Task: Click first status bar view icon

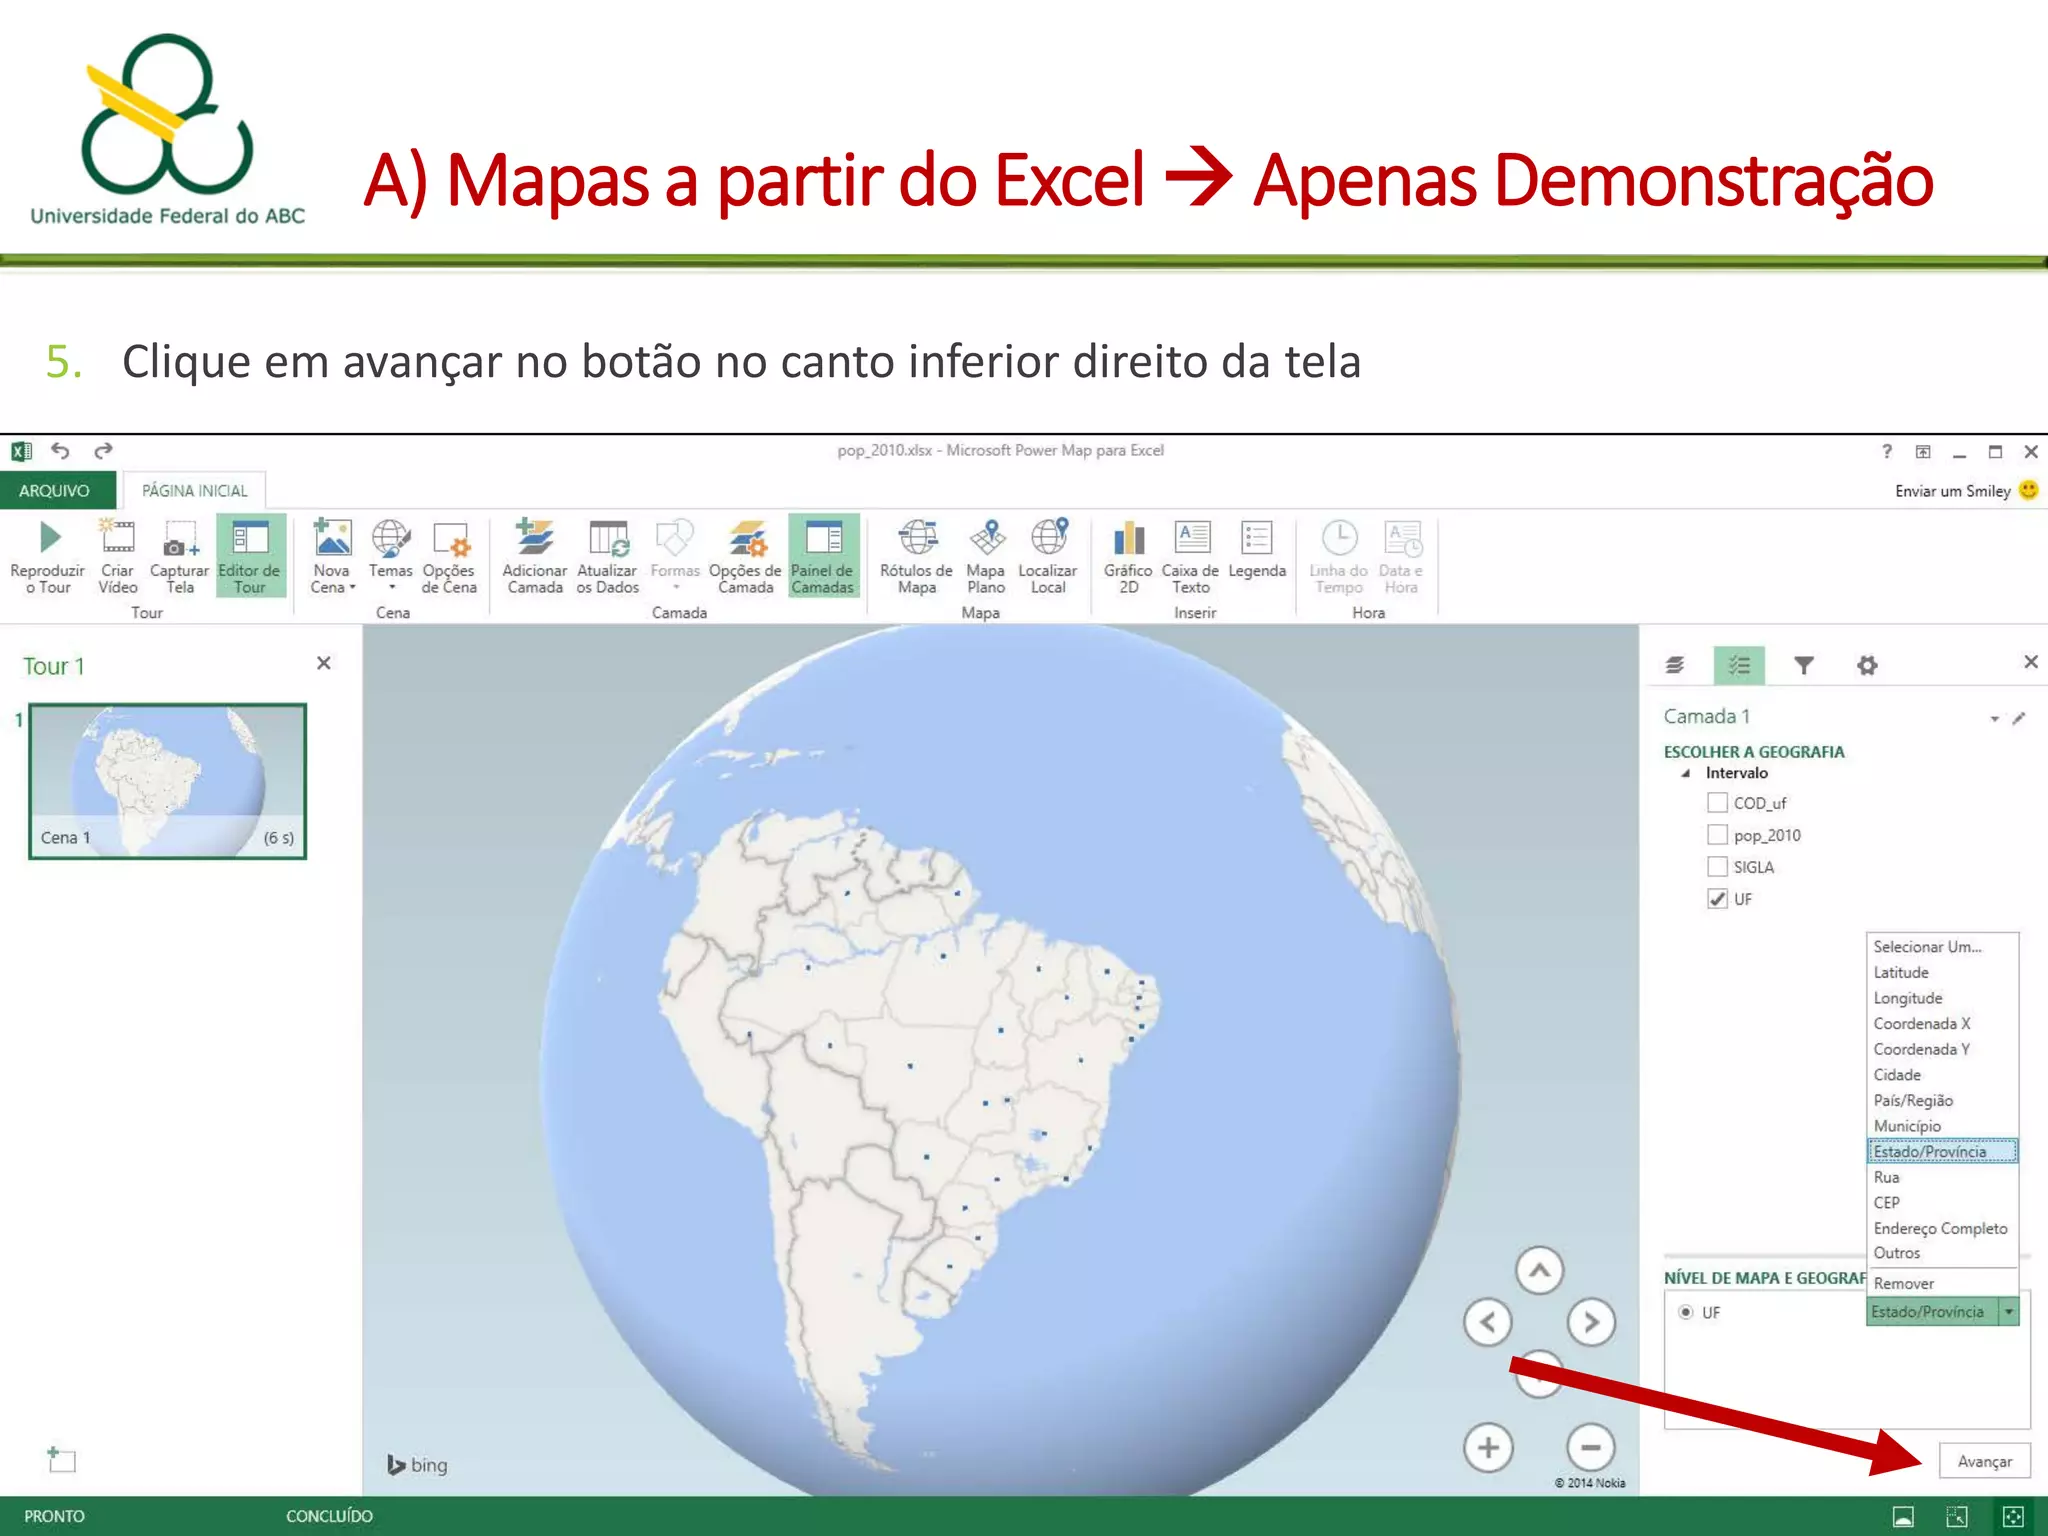Action: 1904,1517
